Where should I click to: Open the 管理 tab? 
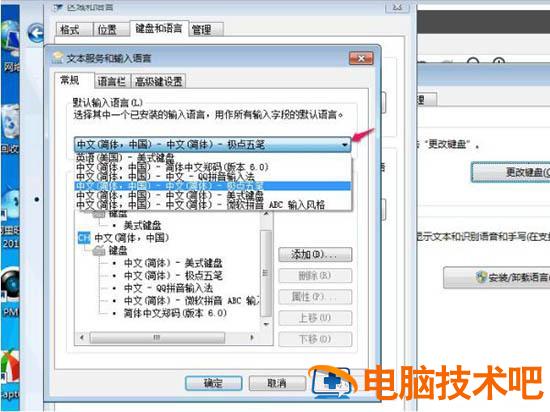(206, 29)
